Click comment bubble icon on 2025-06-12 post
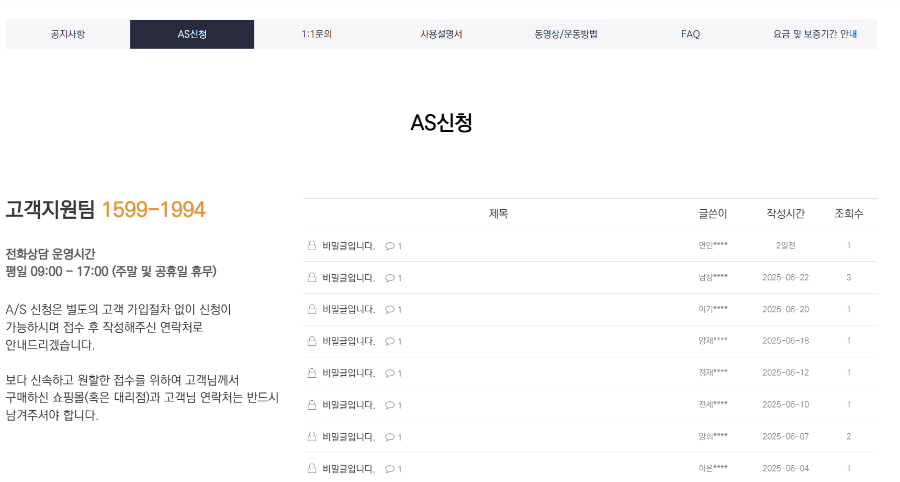The image size is (900, 482). 390,374
